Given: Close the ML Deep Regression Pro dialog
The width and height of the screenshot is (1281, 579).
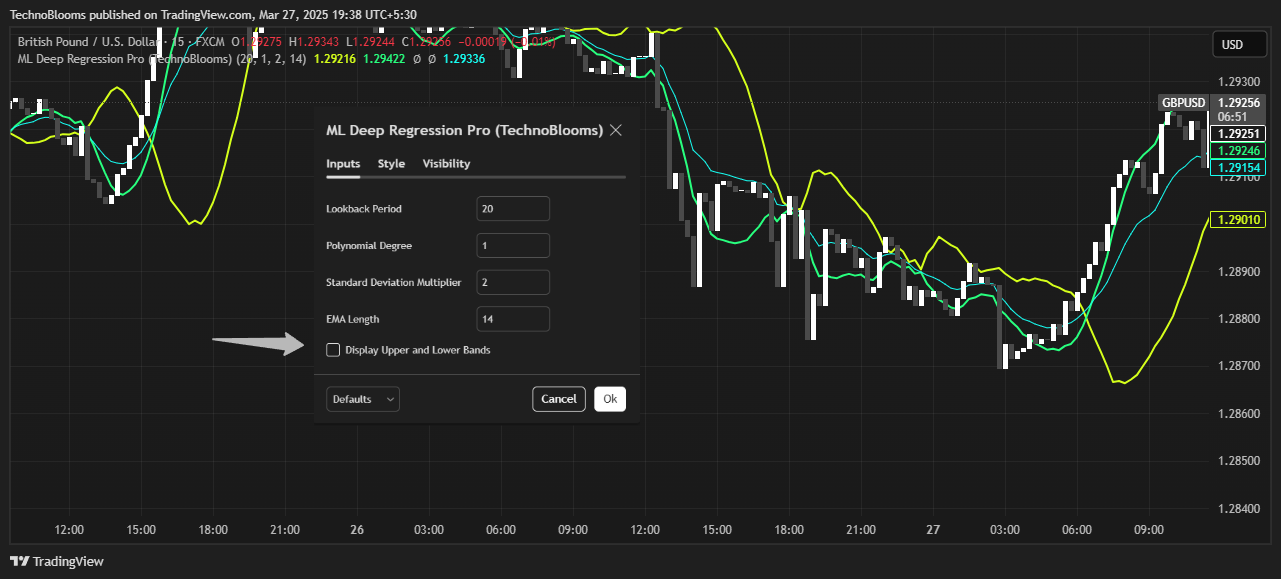Looking at the screenshot, I should [616, 130].
